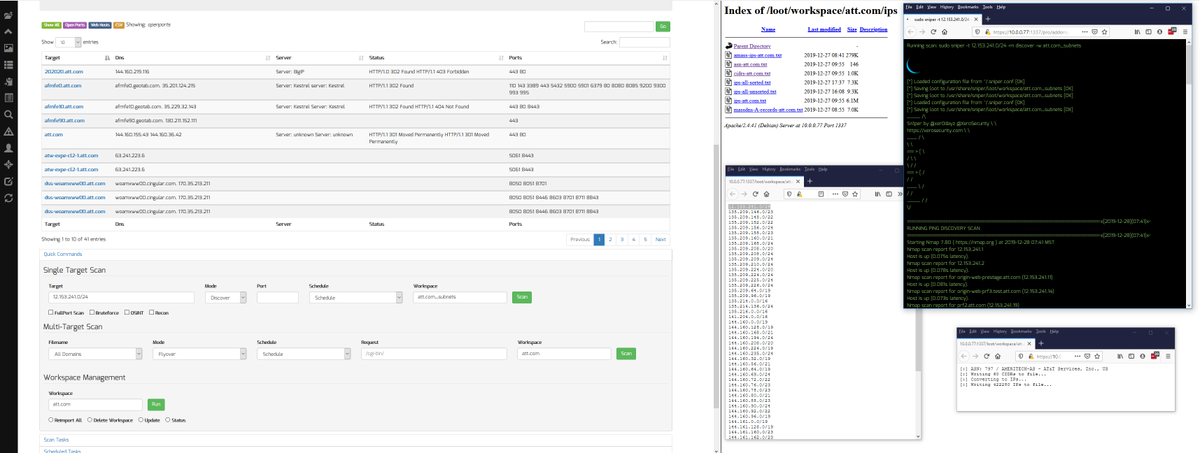
Task: Enable the OSINT checkbox
Action: [x=127, y=312]
